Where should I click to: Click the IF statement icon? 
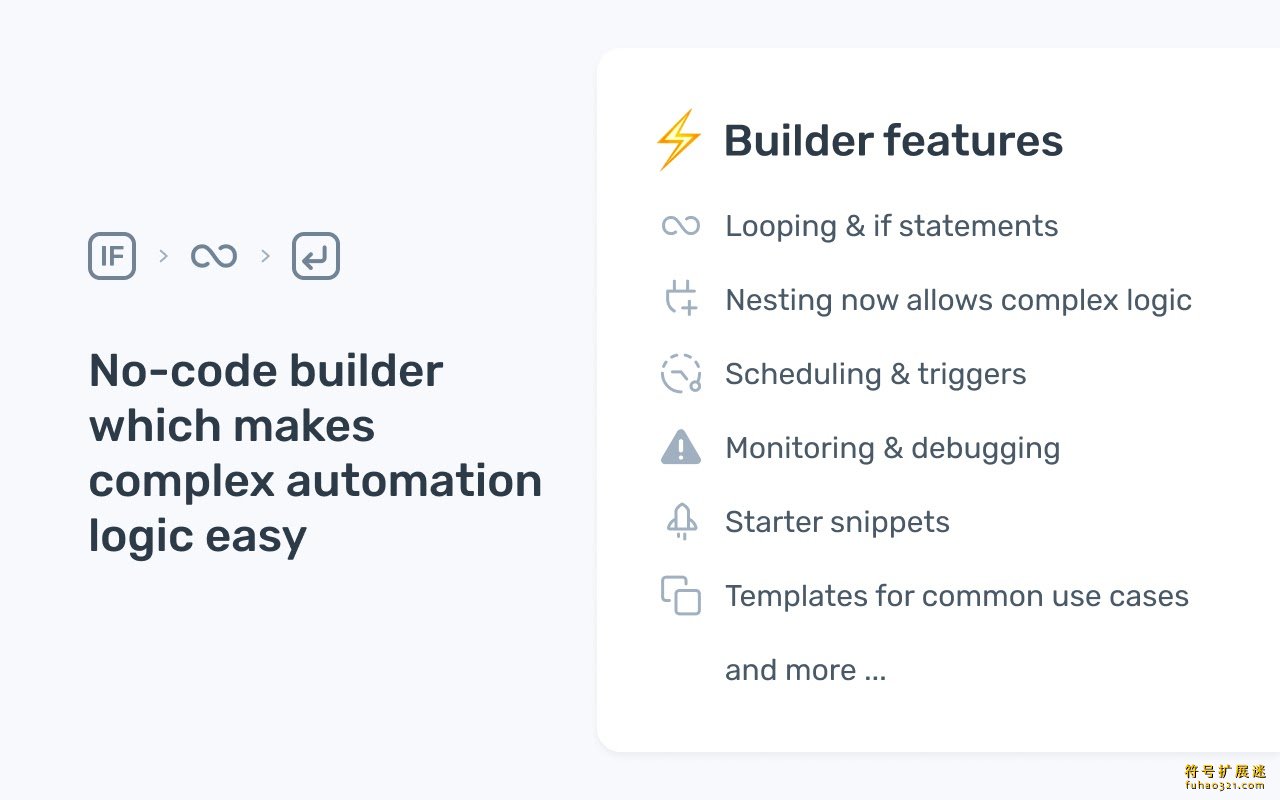[x=112, y=256]
